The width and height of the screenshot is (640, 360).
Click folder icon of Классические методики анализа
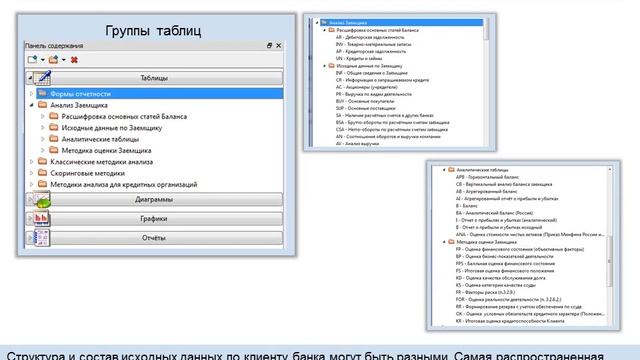42,161
